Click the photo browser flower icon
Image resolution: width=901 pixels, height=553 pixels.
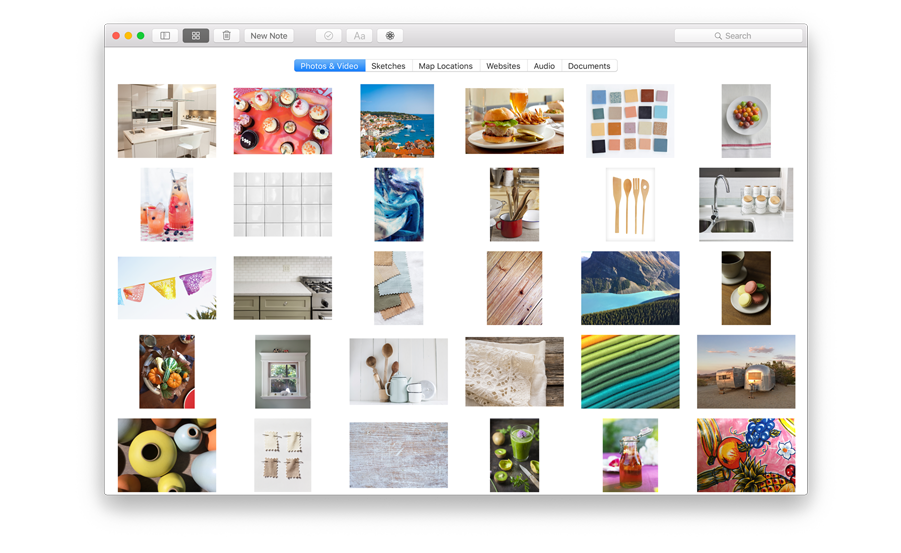tap(390, 36)
